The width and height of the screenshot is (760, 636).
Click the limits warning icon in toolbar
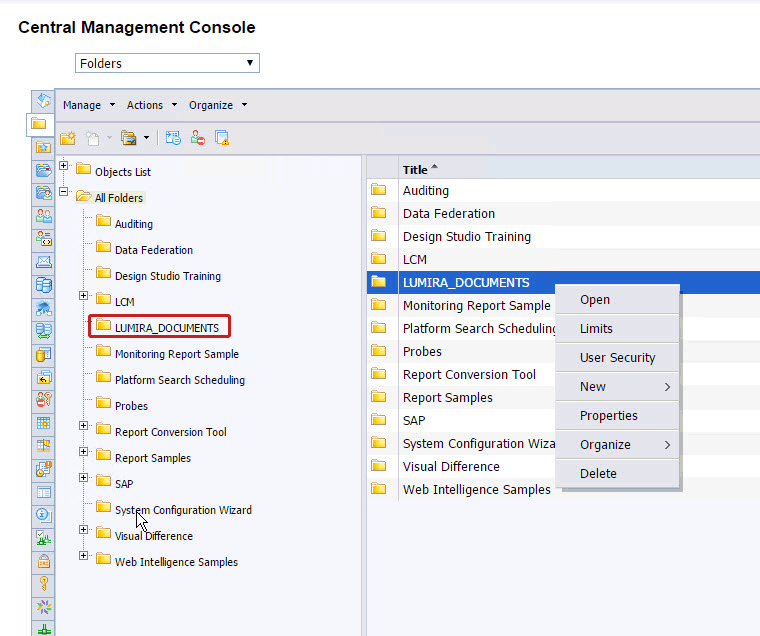coord(222,138)
